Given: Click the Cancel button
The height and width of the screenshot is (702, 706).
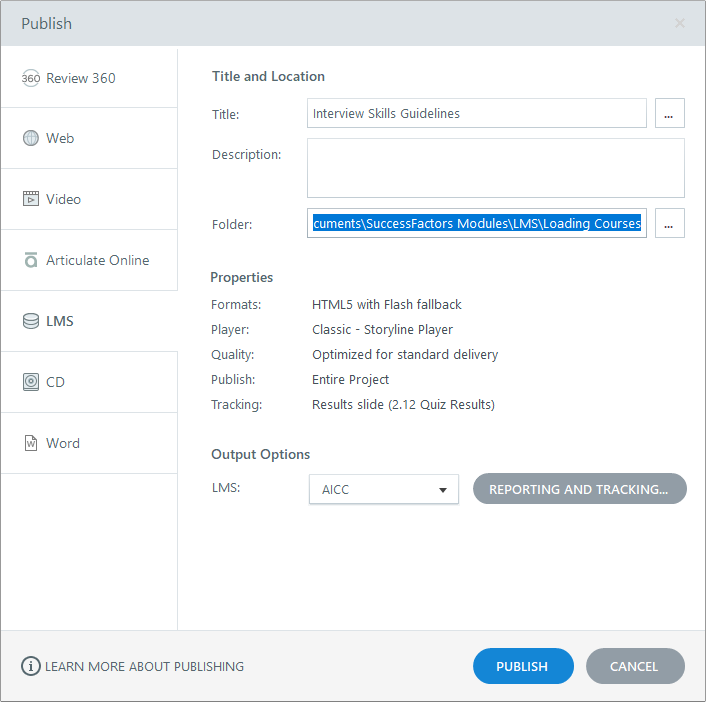Looking at the screenshot, I should pos(635,666).
